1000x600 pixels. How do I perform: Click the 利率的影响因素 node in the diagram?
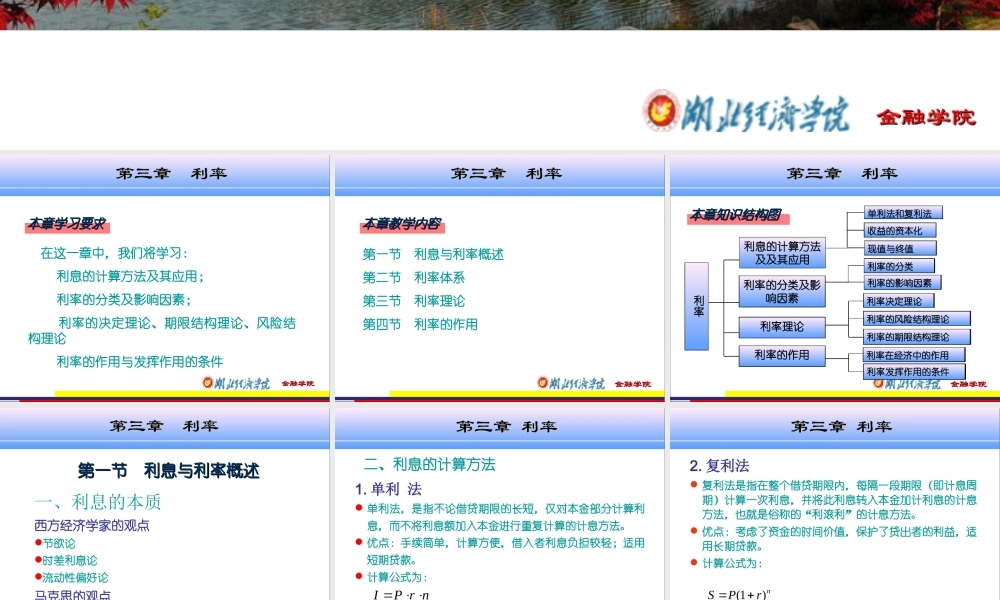click(901, 281)
